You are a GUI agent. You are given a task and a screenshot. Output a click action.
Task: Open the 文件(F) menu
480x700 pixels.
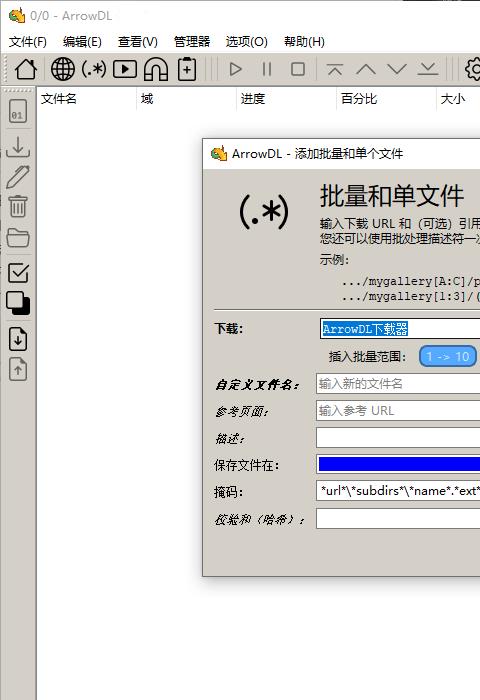28,42
